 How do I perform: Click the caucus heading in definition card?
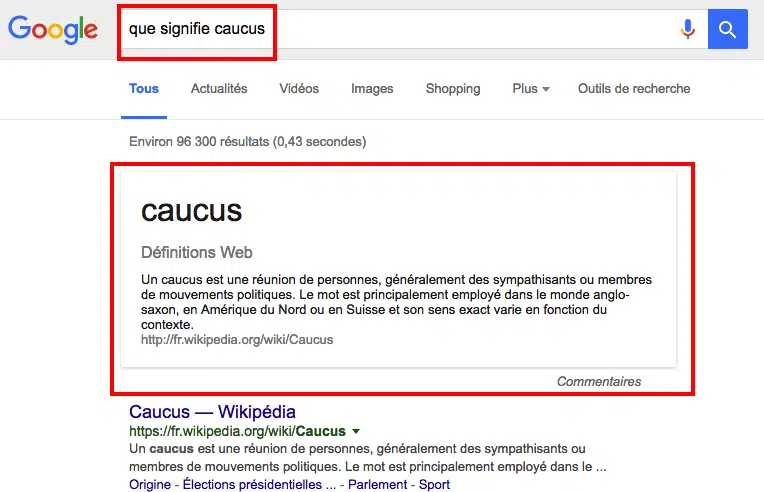[192, 211]
